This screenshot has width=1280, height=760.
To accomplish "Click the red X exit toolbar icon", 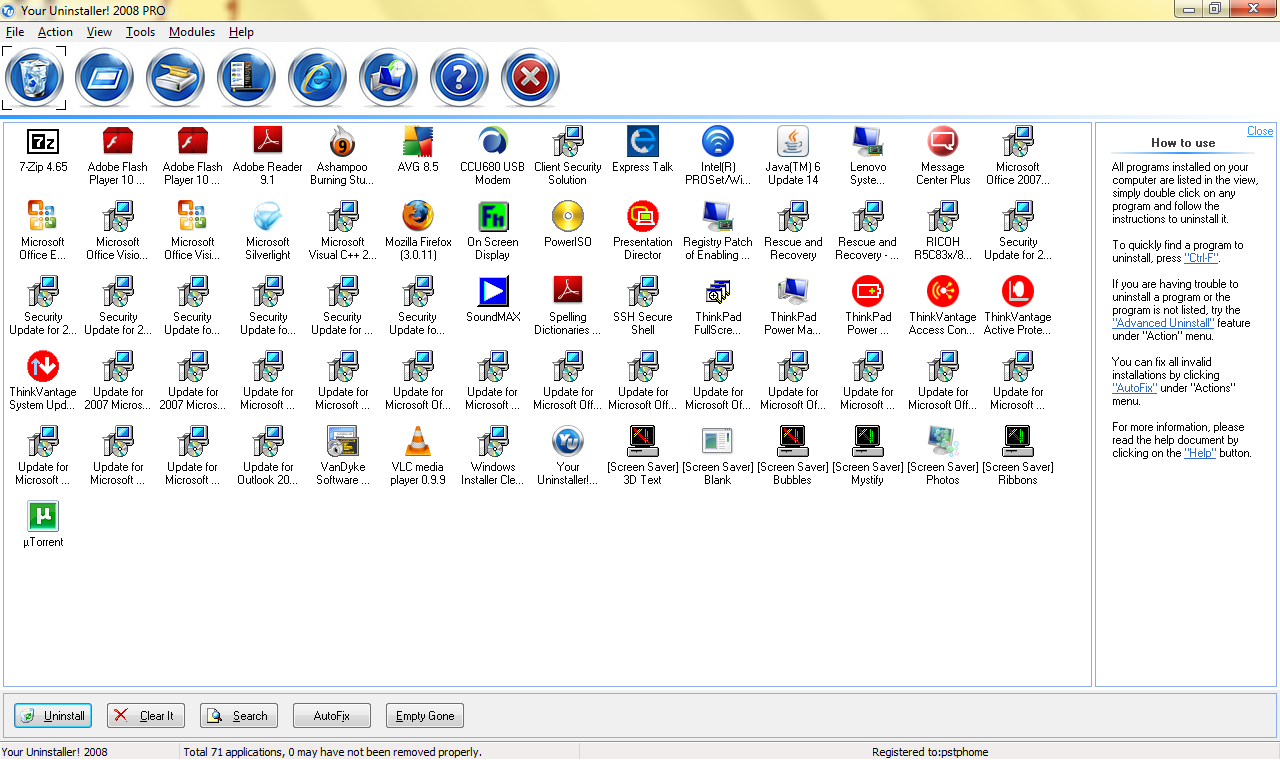I will point(530,78).
